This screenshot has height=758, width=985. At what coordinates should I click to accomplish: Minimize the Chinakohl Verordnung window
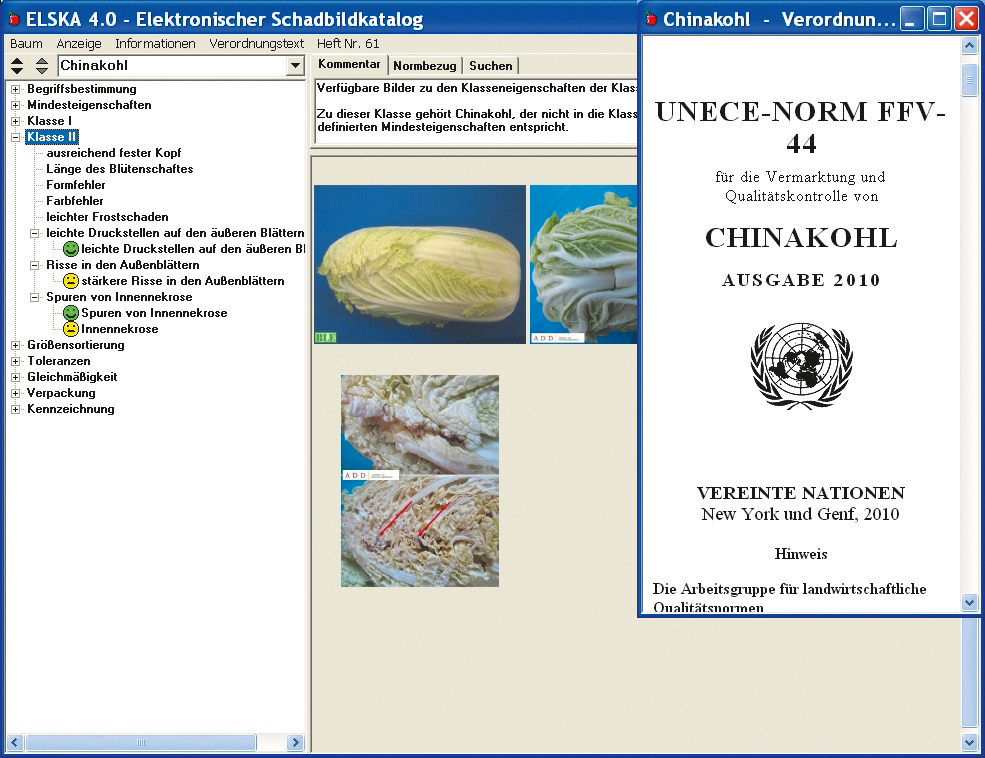point(912,19)
